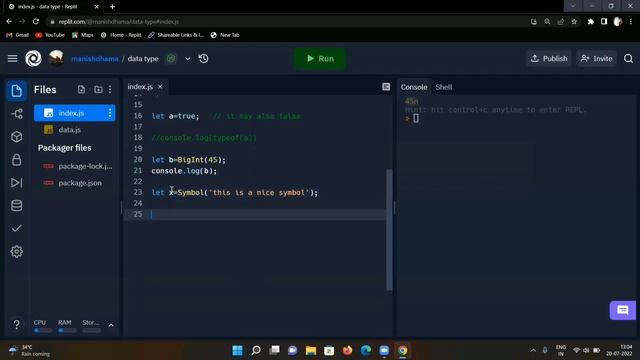Create a new folder in Files
640x360 pixels.
98,89
